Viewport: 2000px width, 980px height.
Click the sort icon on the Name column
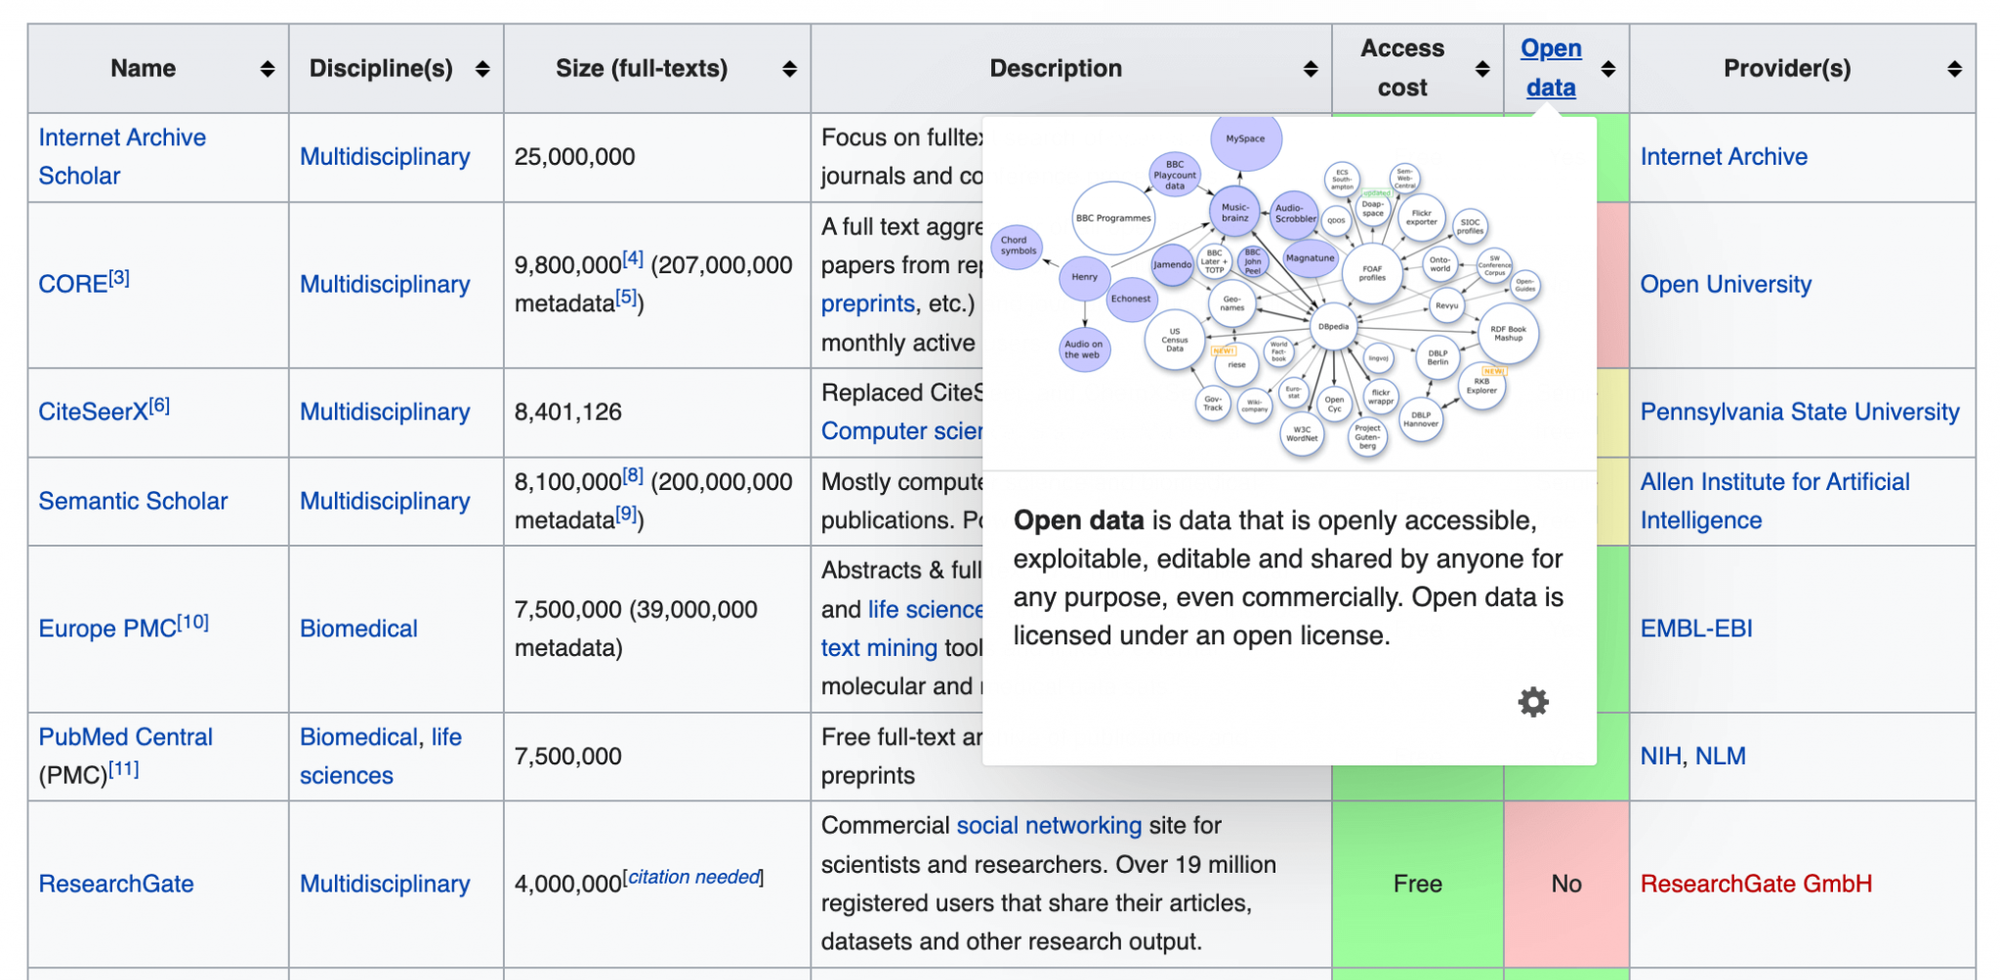267,68
